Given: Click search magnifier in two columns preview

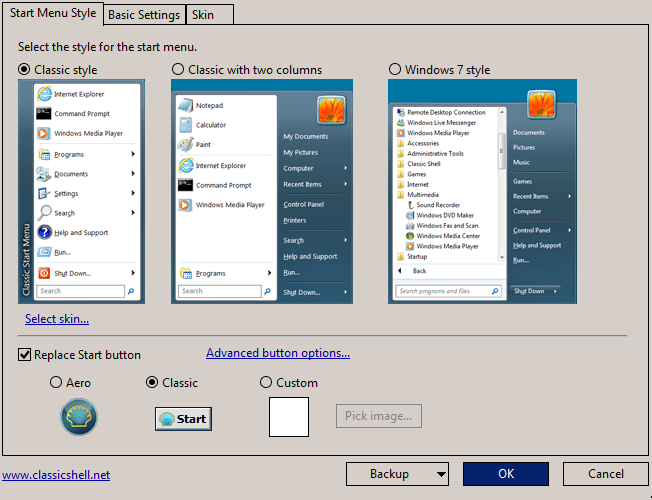Looking at the screenshot, I should tap(267, 291).
